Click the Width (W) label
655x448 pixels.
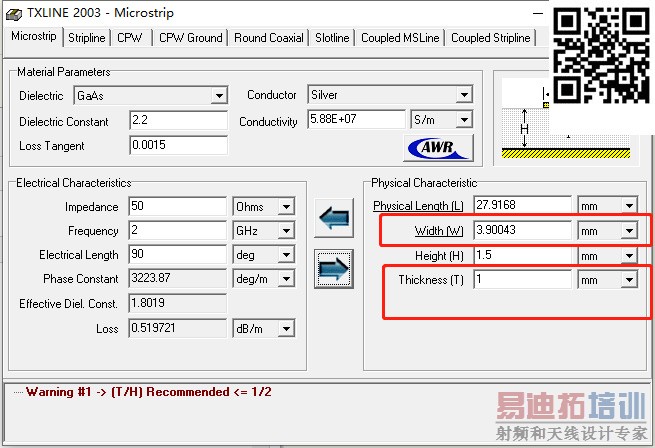439,231
